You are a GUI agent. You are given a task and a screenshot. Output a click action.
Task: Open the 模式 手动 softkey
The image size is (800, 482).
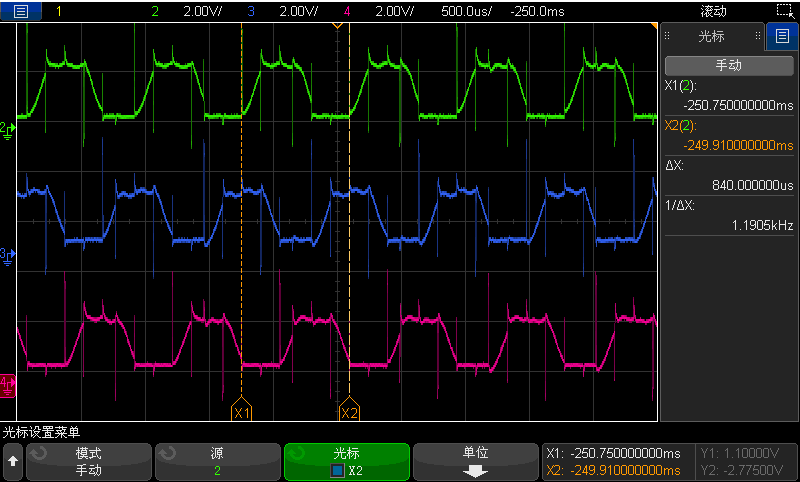pyautogui.click(x=89, y=462)
